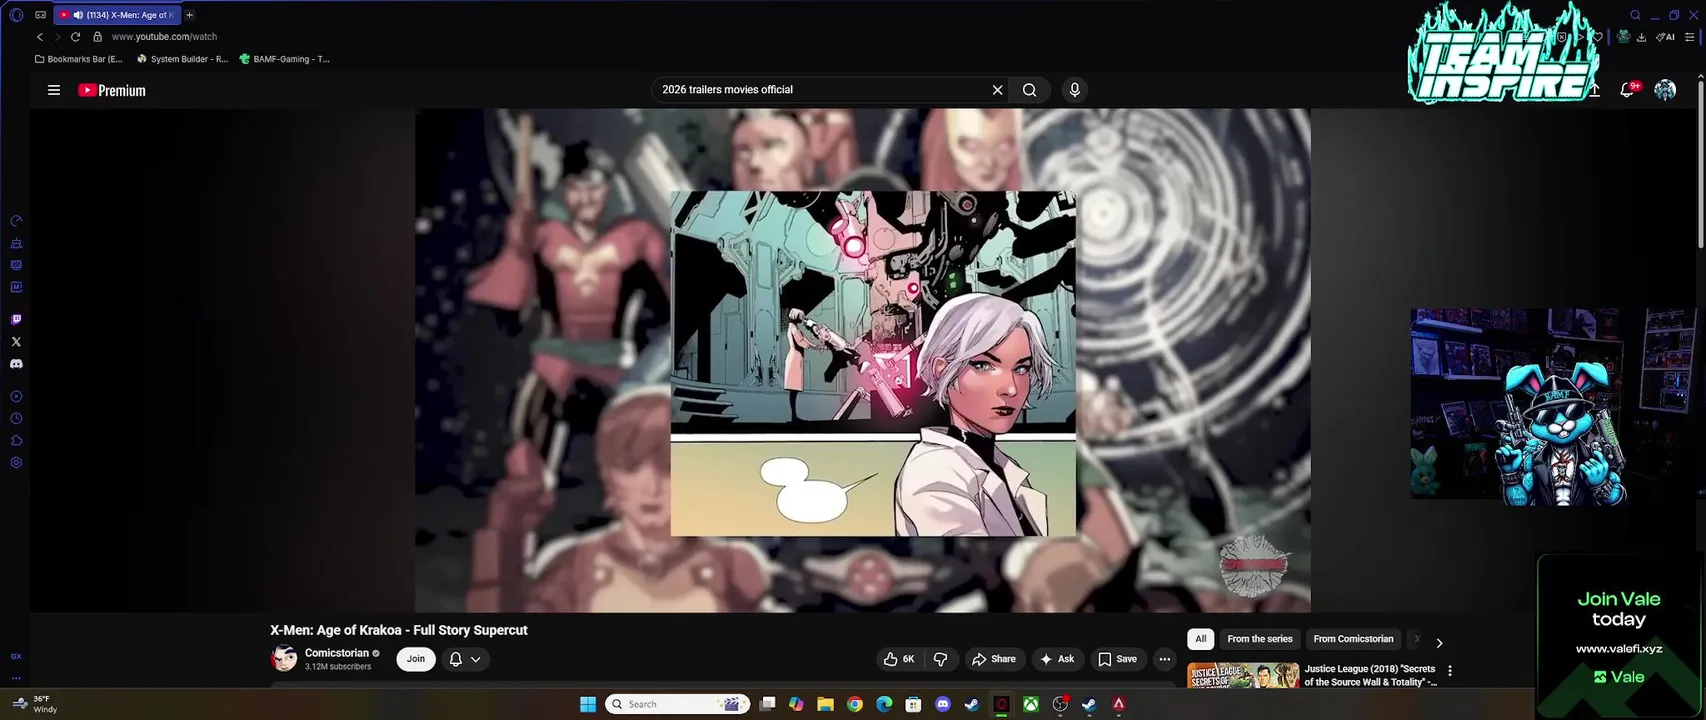Viewport: 1706px width, 720px height.
Task: Share the X-Men Krakoa video
Action: pyautogui.click(x=993, y=659)
